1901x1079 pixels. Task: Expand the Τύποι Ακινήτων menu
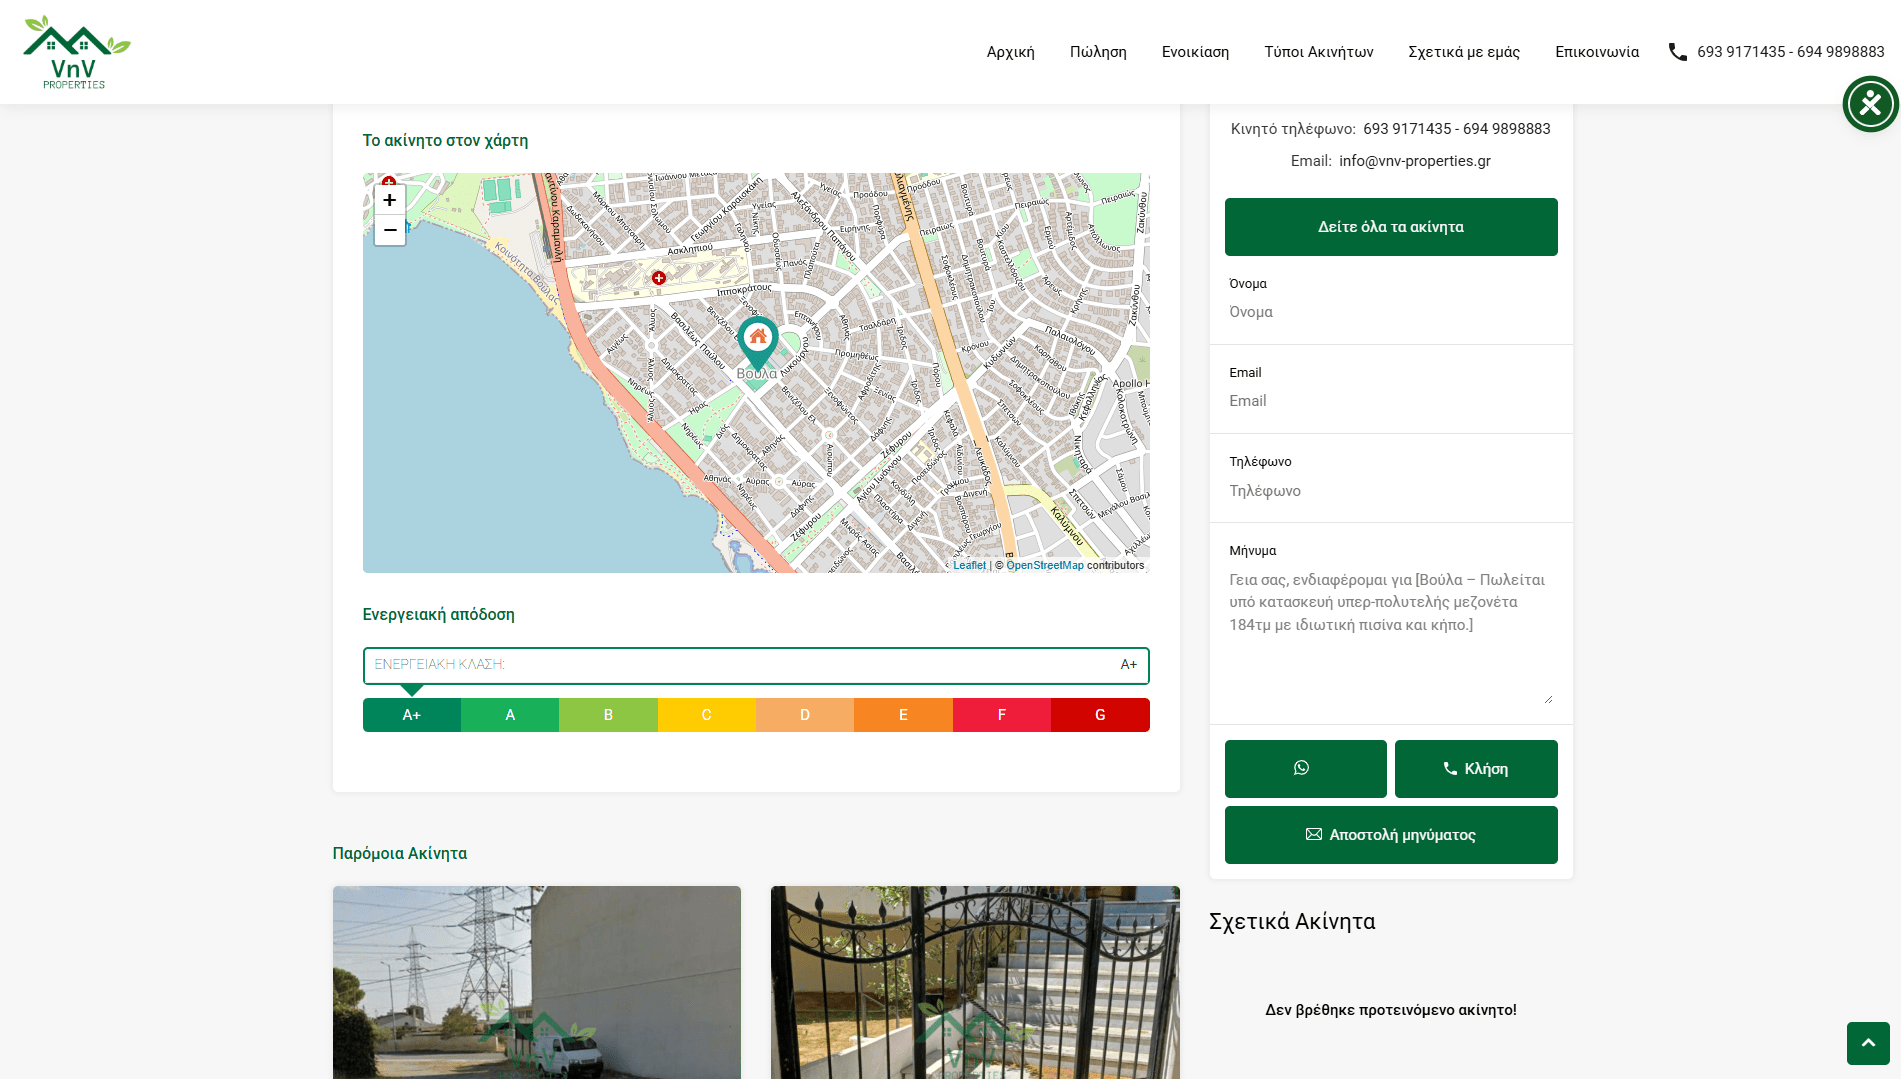coord(1318,52)
